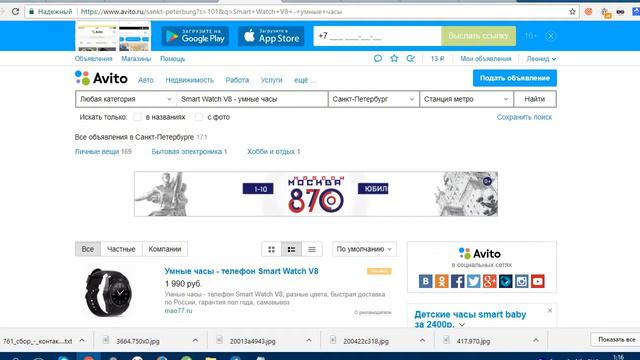The height and width of the screenshot is (360, 640).
Task: Expand options for 3664.750x0.jpg download
Action: (x=195, y=340)
